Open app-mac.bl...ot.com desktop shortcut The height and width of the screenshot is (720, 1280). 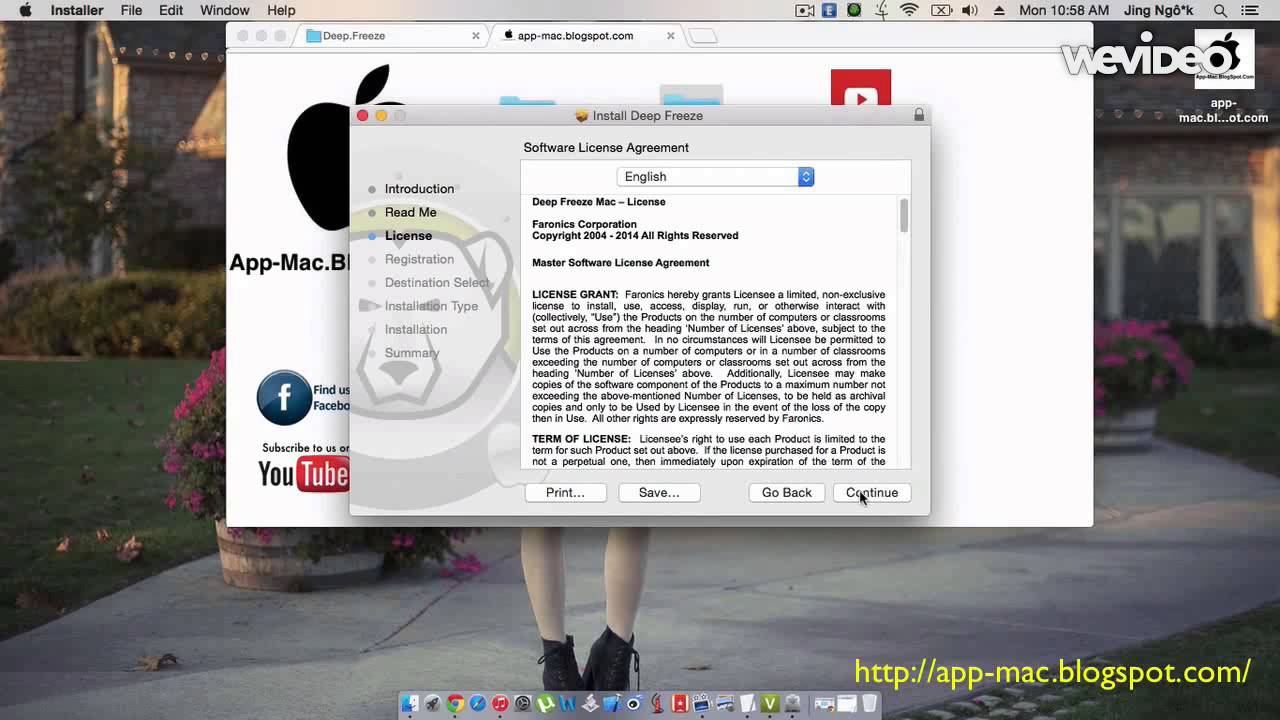coord(1224,75)
